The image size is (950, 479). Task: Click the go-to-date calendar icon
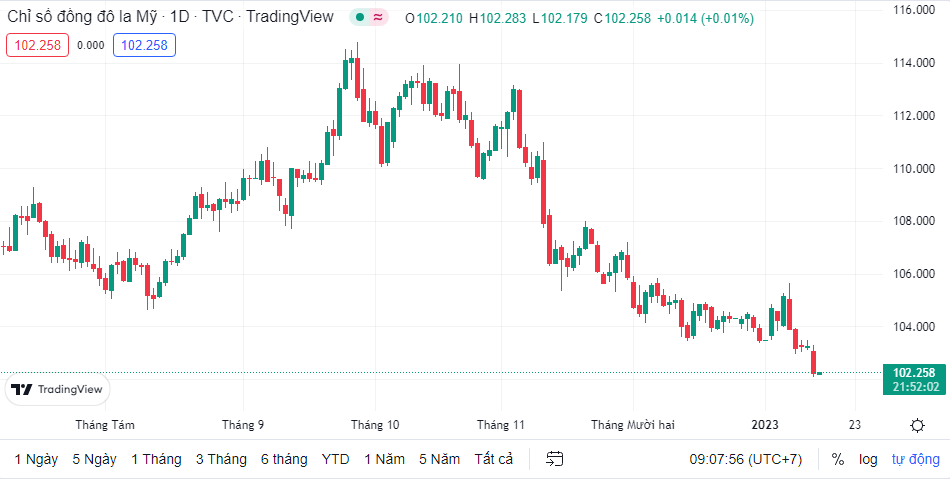click(x=555, y=459)
